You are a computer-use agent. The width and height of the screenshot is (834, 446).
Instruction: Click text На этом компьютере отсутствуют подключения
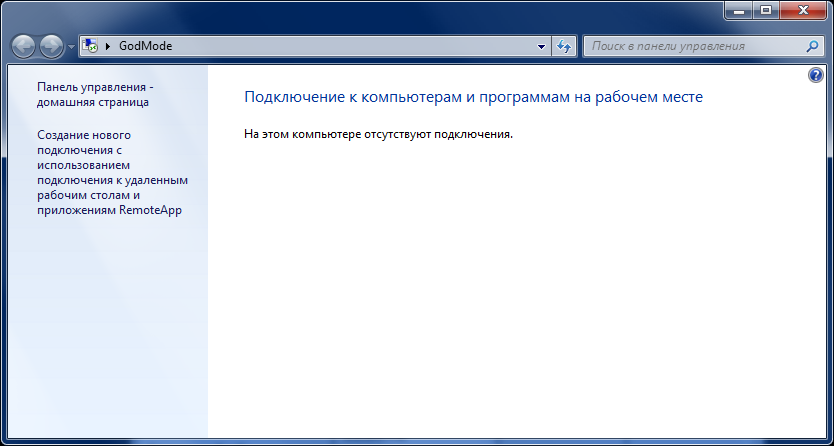tap(378, 134)
